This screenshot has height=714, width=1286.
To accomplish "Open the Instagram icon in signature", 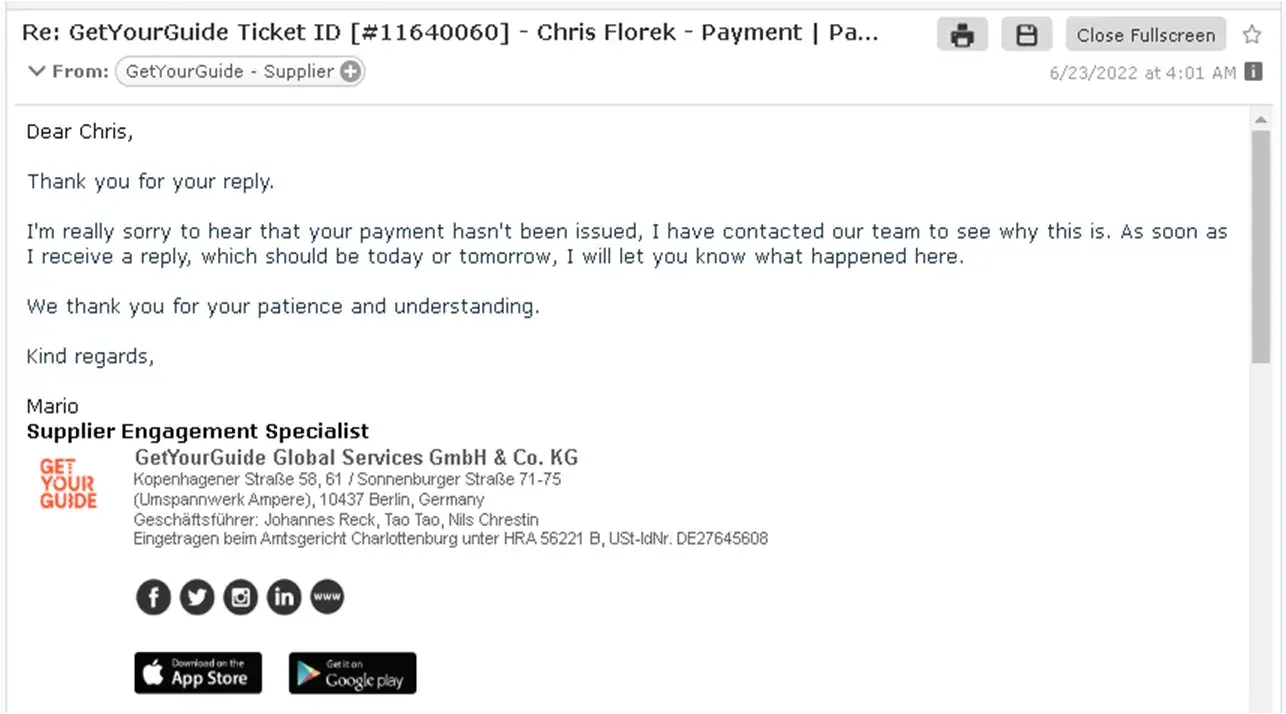I will 240,598.
